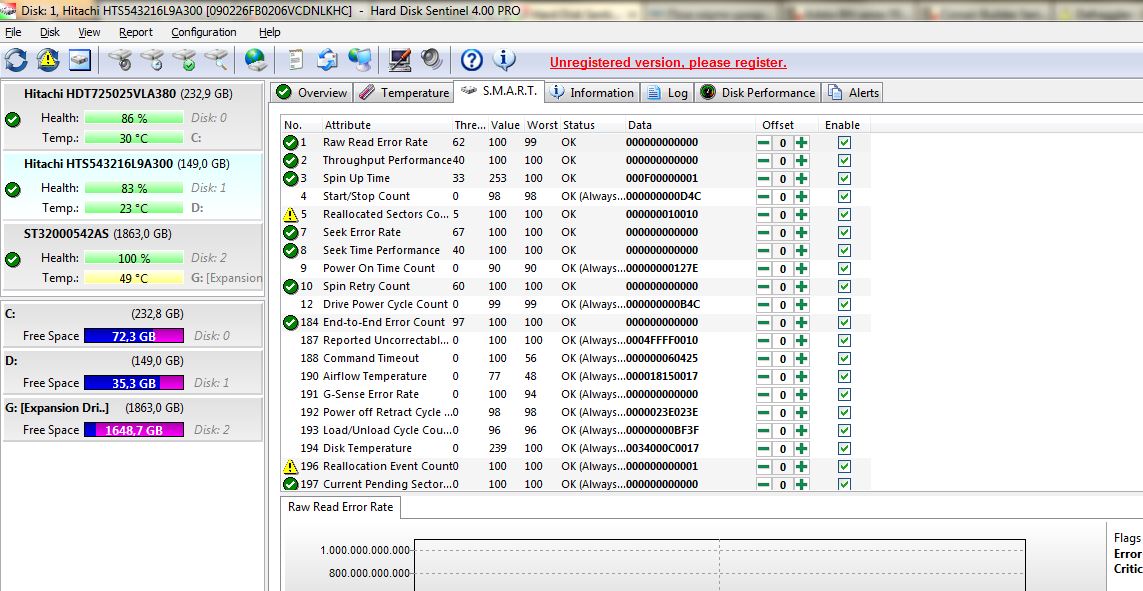The image size is (1143, 591).
Task: Switch to the Temperature tab
Action: 405,93
